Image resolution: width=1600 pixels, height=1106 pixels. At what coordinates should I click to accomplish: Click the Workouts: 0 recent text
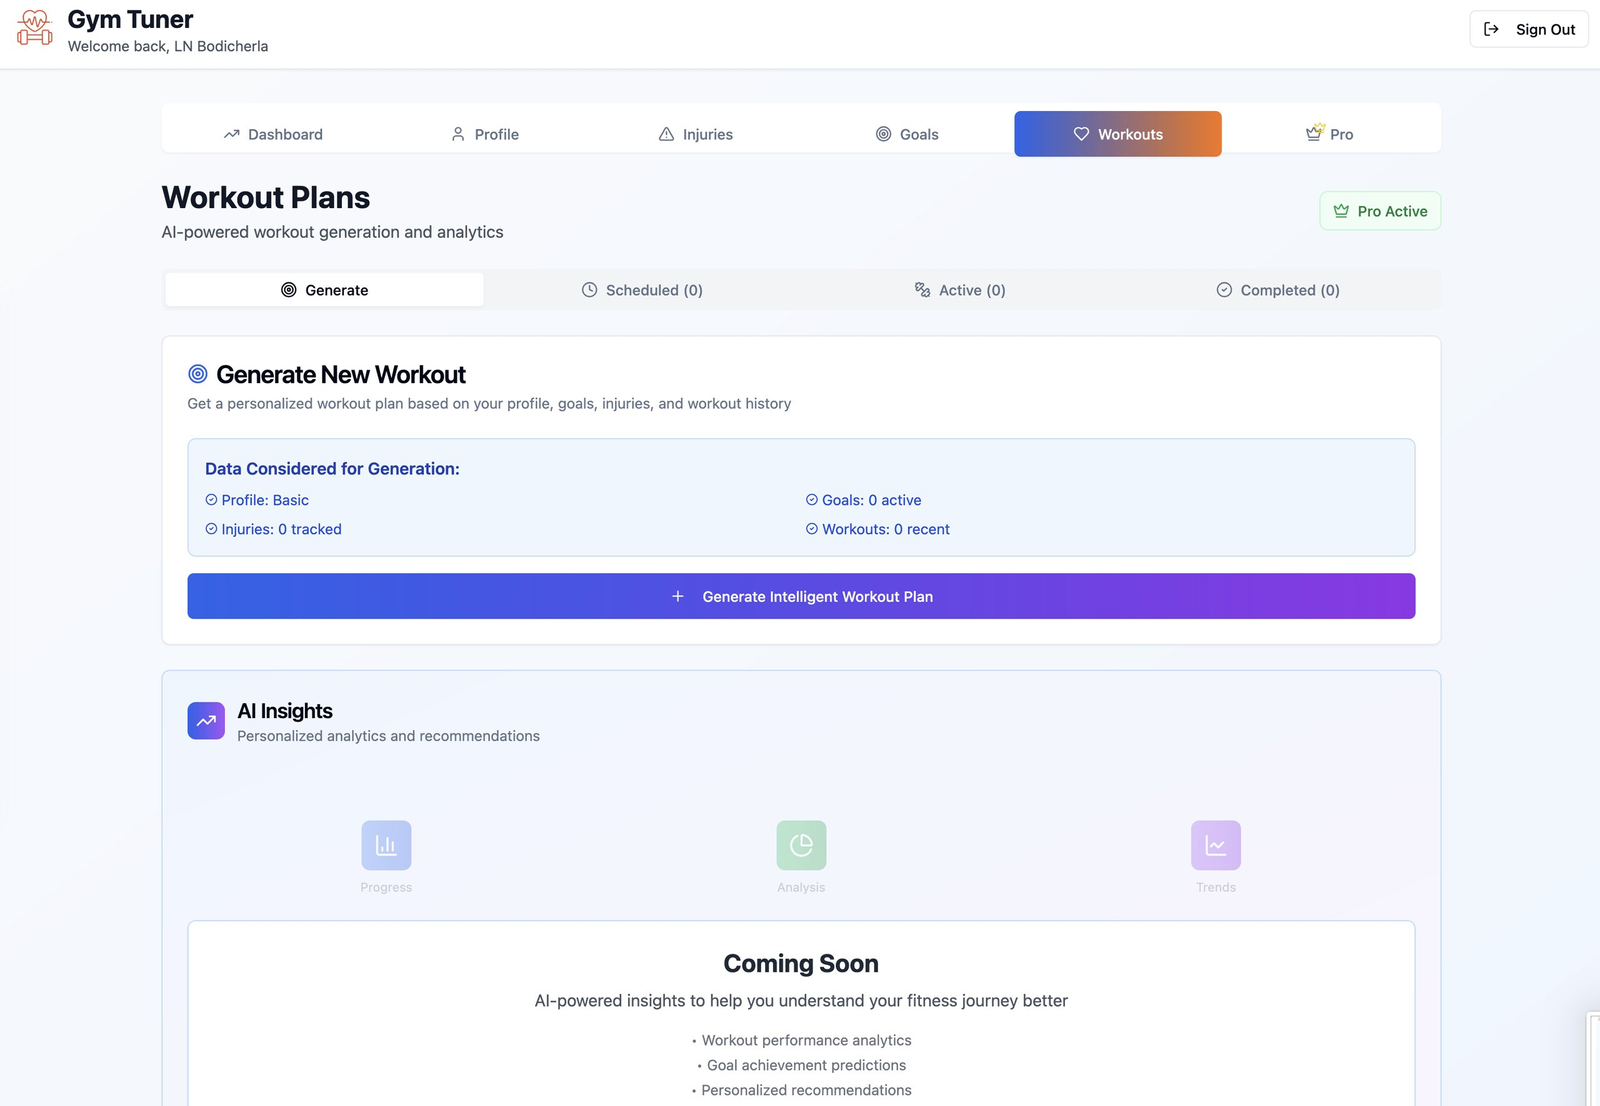[x=886, y=529]
